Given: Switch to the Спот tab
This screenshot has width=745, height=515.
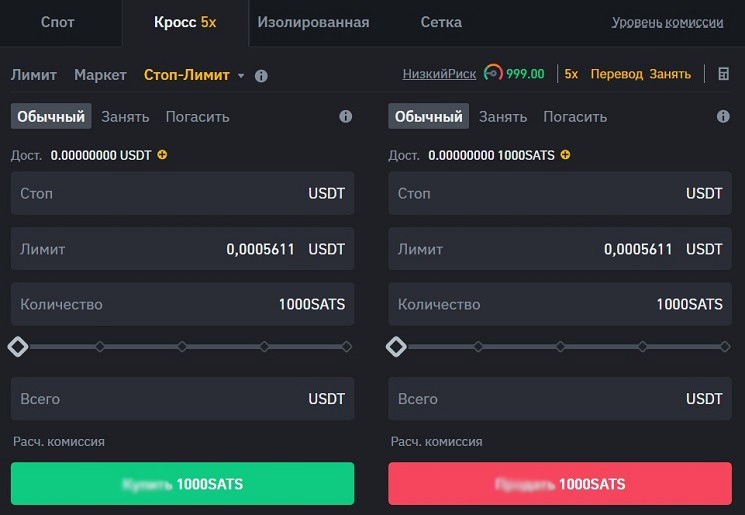Looking at the screenshot, I should 57,22.
